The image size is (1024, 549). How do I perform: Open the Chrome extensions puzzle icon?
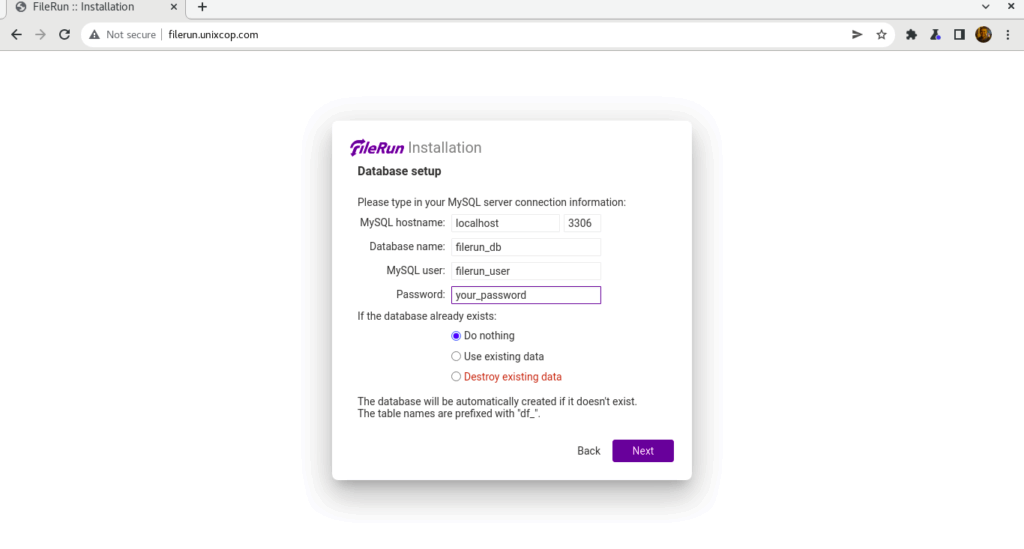point(911,35)
